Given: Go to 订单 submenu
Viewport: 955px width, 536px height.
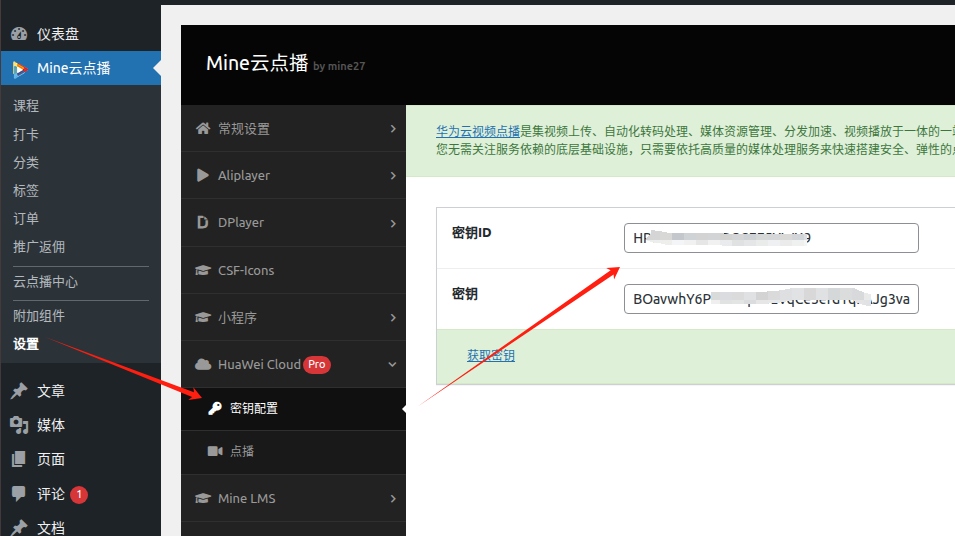Looking at the screenshot, I should coord(26,218).
